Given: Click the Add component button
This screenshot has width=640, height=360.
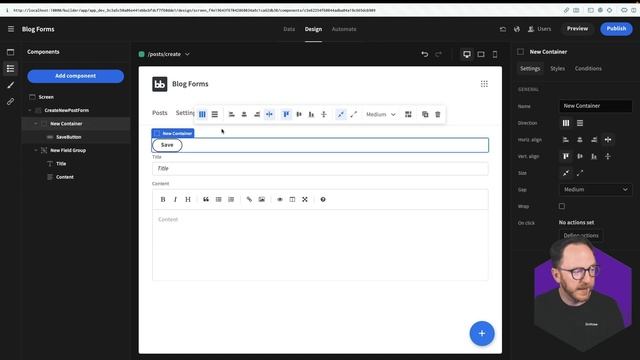Looking at the screenshot, I should point(76,76).
